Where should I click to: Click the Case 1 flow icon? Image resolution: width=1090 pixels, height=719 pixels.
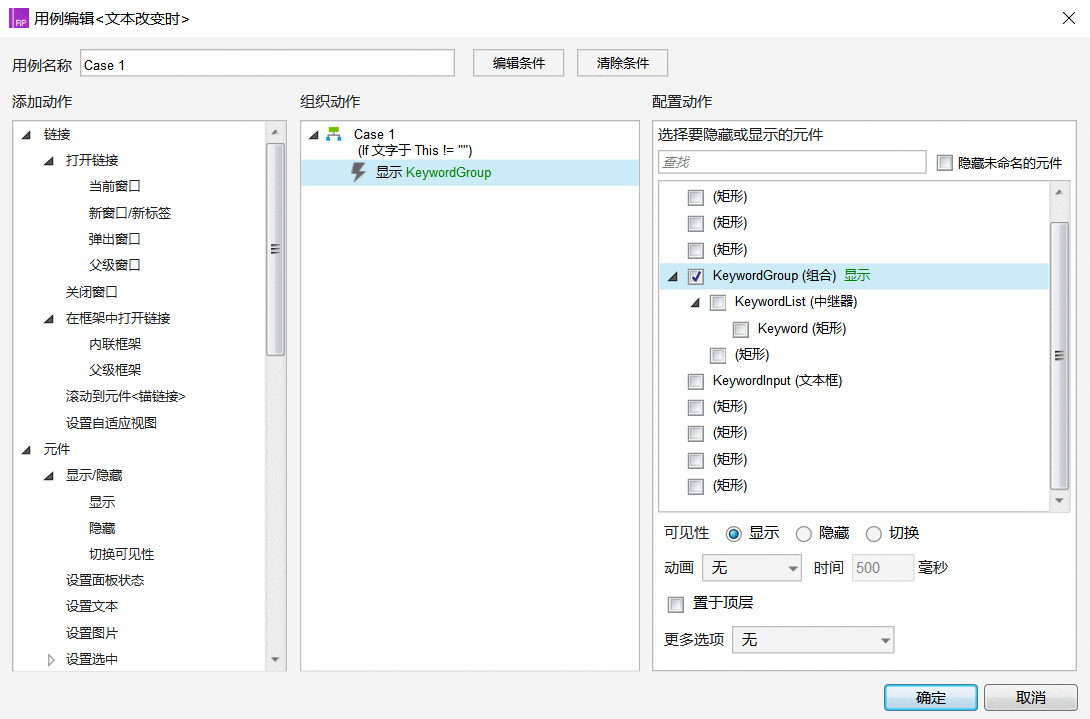tap(334, 134)
